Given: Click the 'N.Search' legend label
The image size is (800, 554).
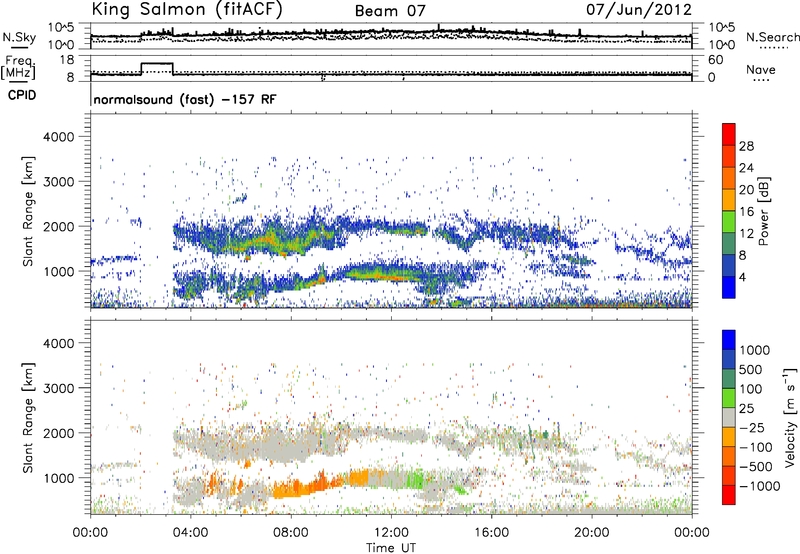Looking at the screenshot, I should pyautogui.click(x=772, y=37).
